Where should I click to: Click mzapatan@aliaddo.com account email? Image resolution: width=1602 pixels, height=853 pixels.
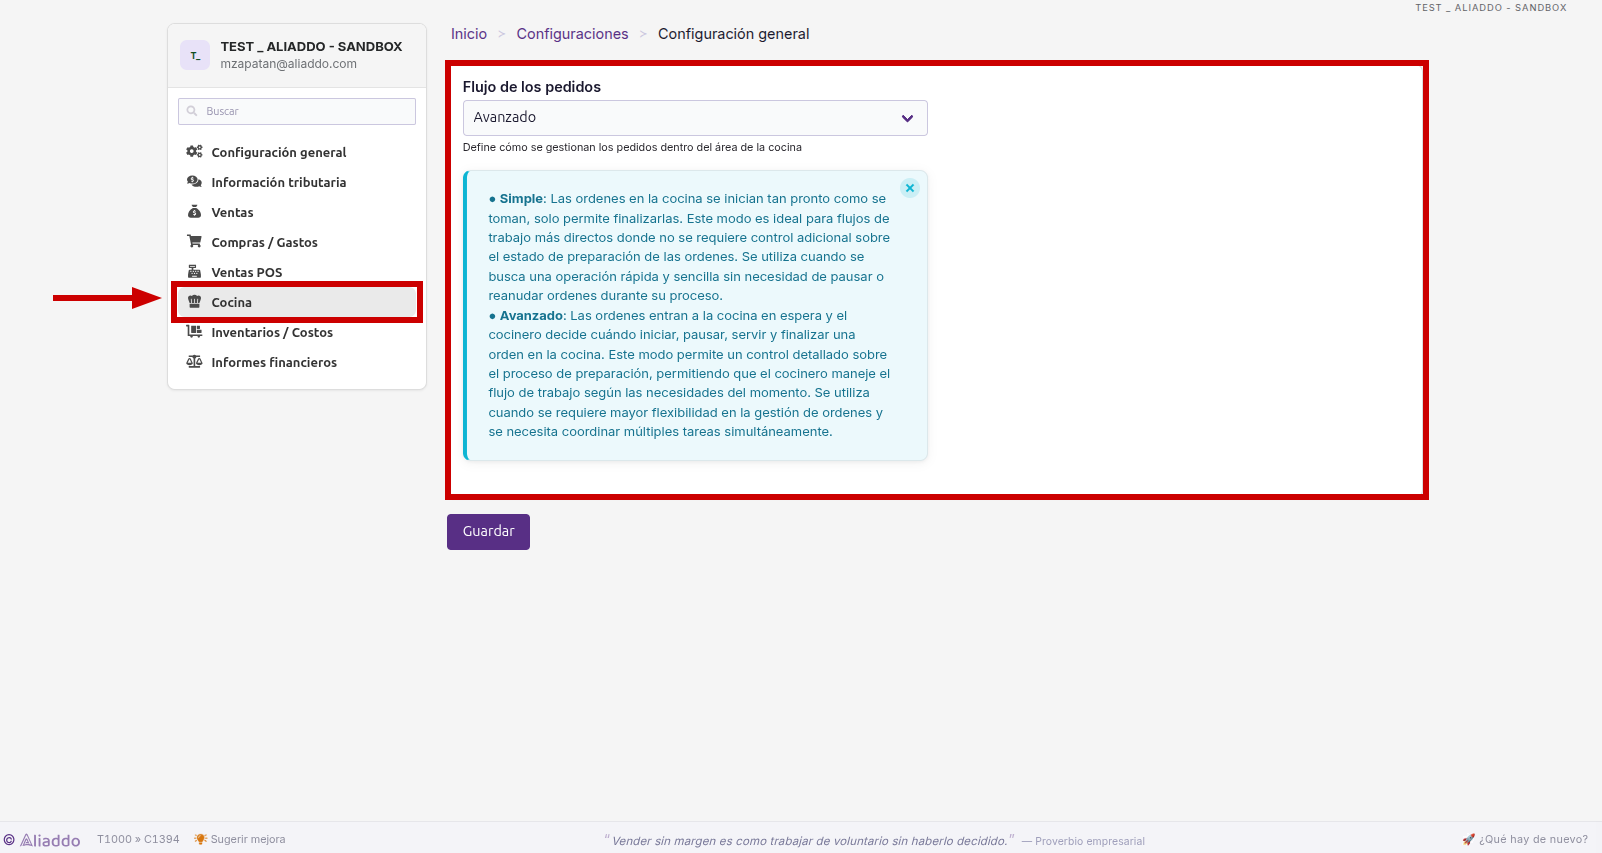[x=288, y=64]
